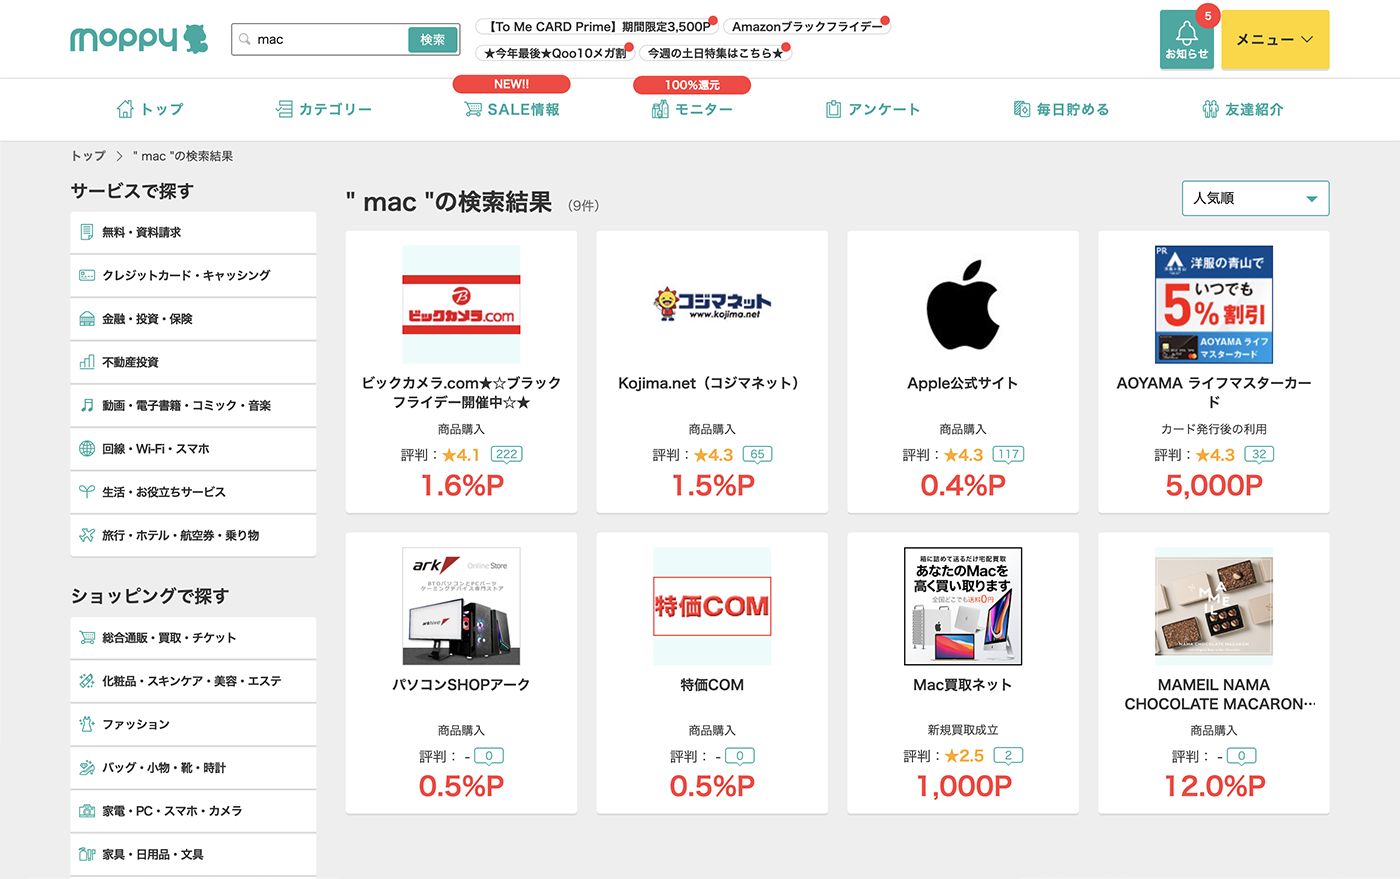Viewport: 1400px width, 879px height.
Task: Open the トップ navigation tab
Action: [150, 109]
